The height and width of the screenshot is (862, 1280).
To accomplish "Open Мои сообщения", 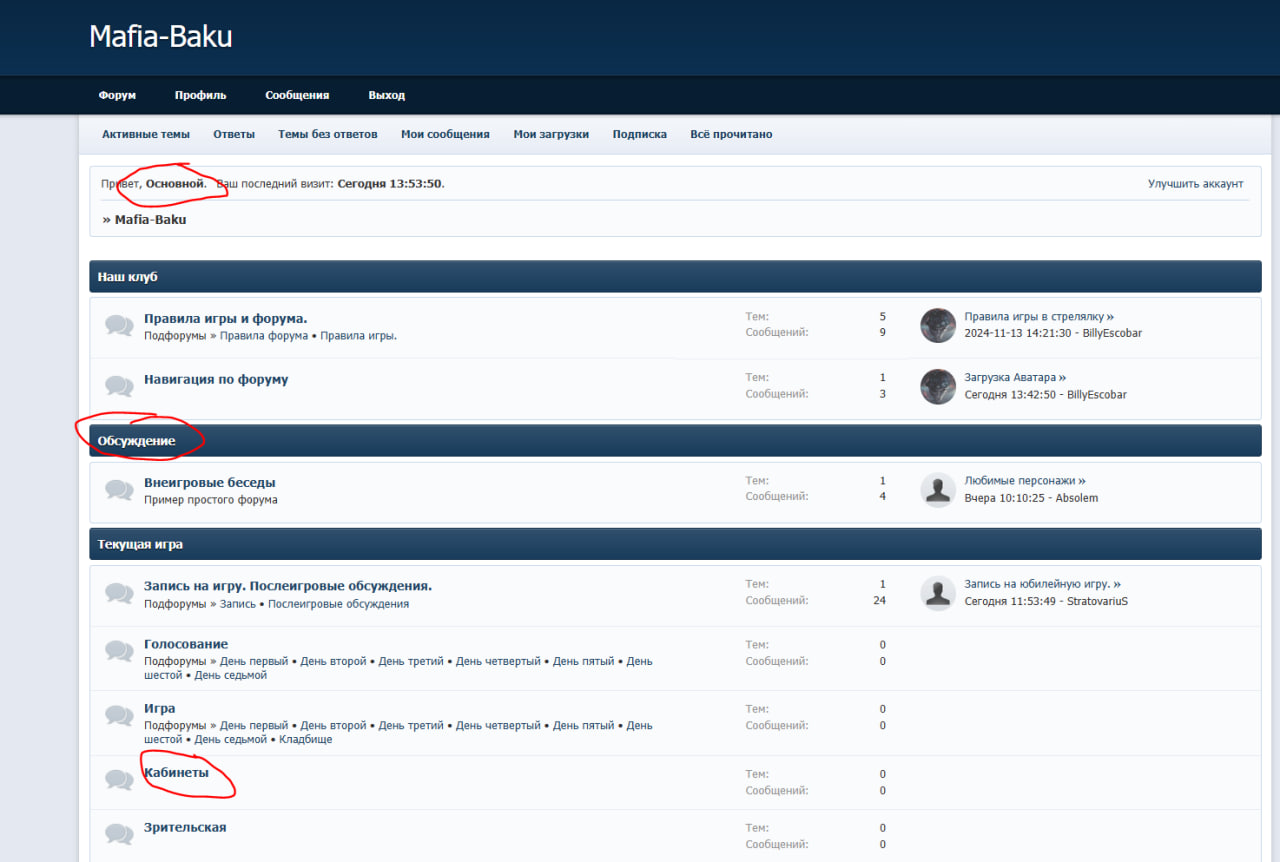I will point(445,134).
